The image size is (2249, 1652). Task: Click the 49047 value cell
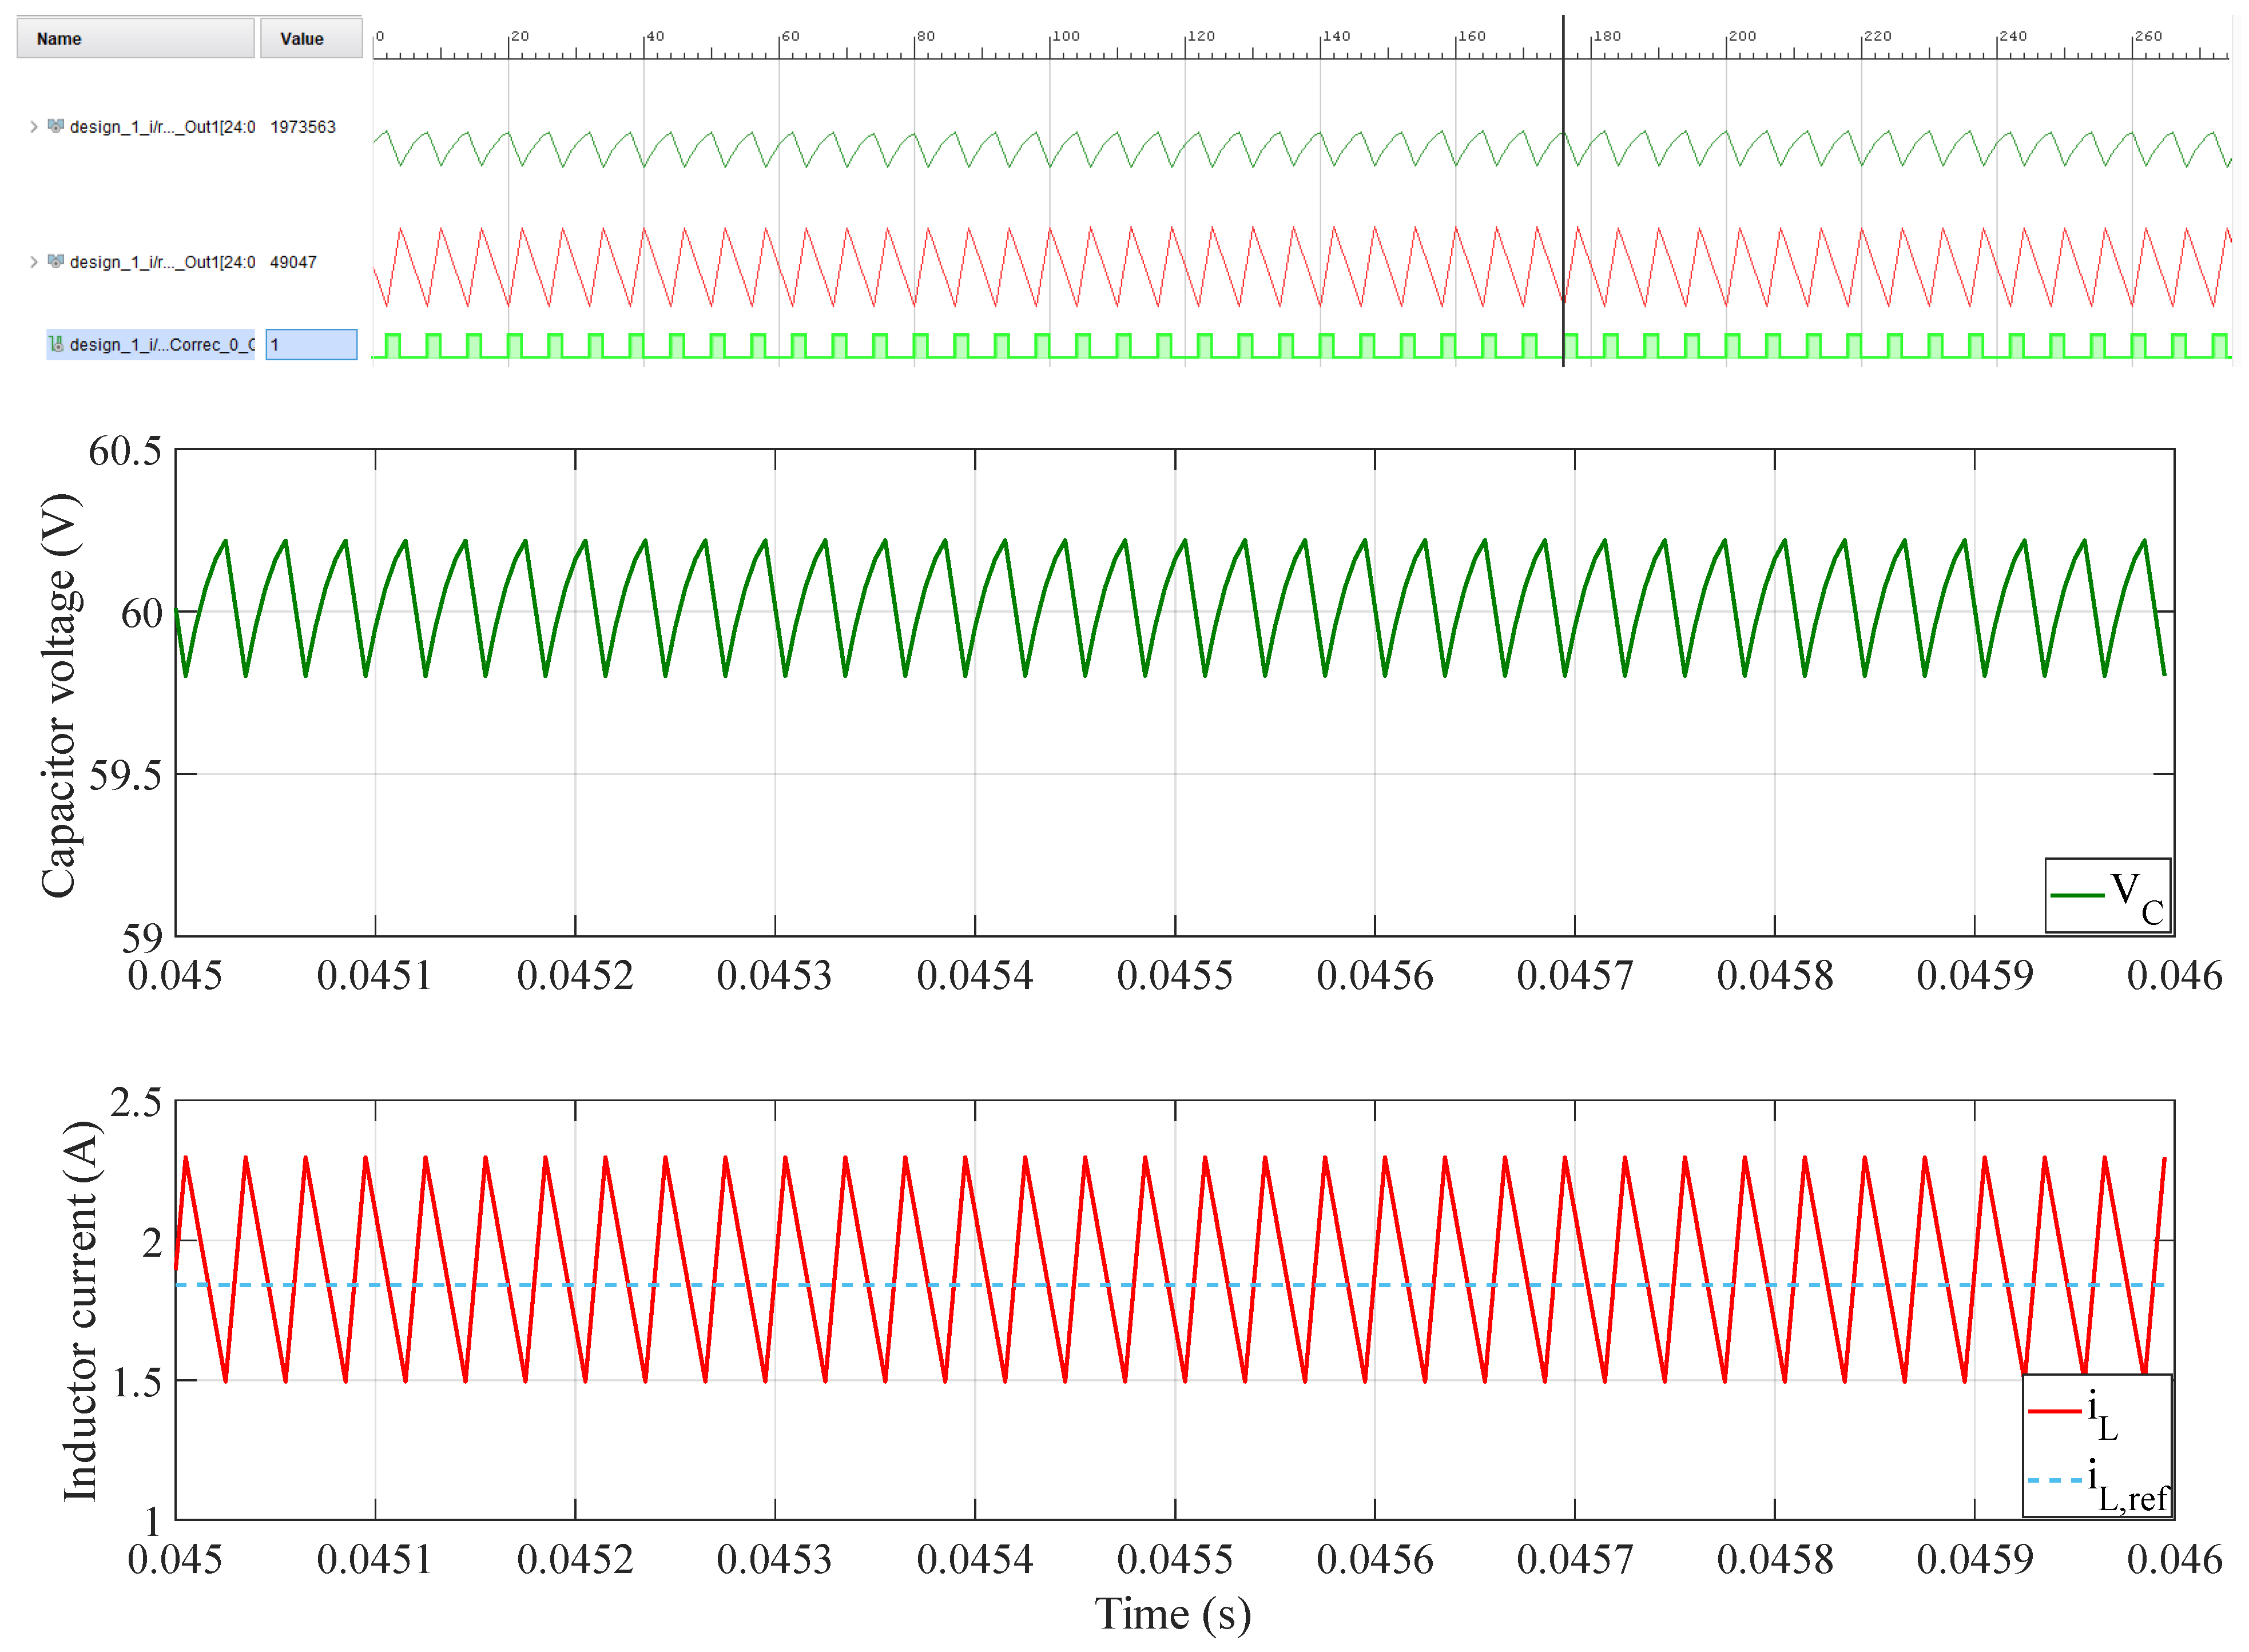point(293,262)
